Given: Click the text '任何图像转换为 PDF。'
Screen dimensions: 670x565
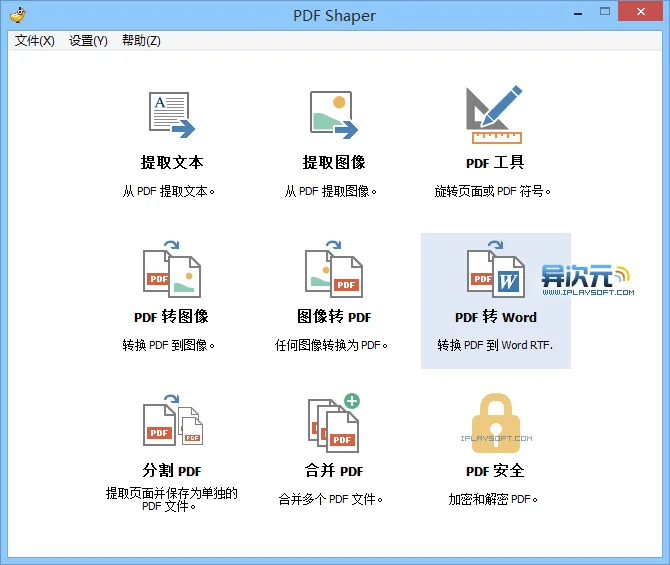Looking at the screenshot, I should 331,345.
